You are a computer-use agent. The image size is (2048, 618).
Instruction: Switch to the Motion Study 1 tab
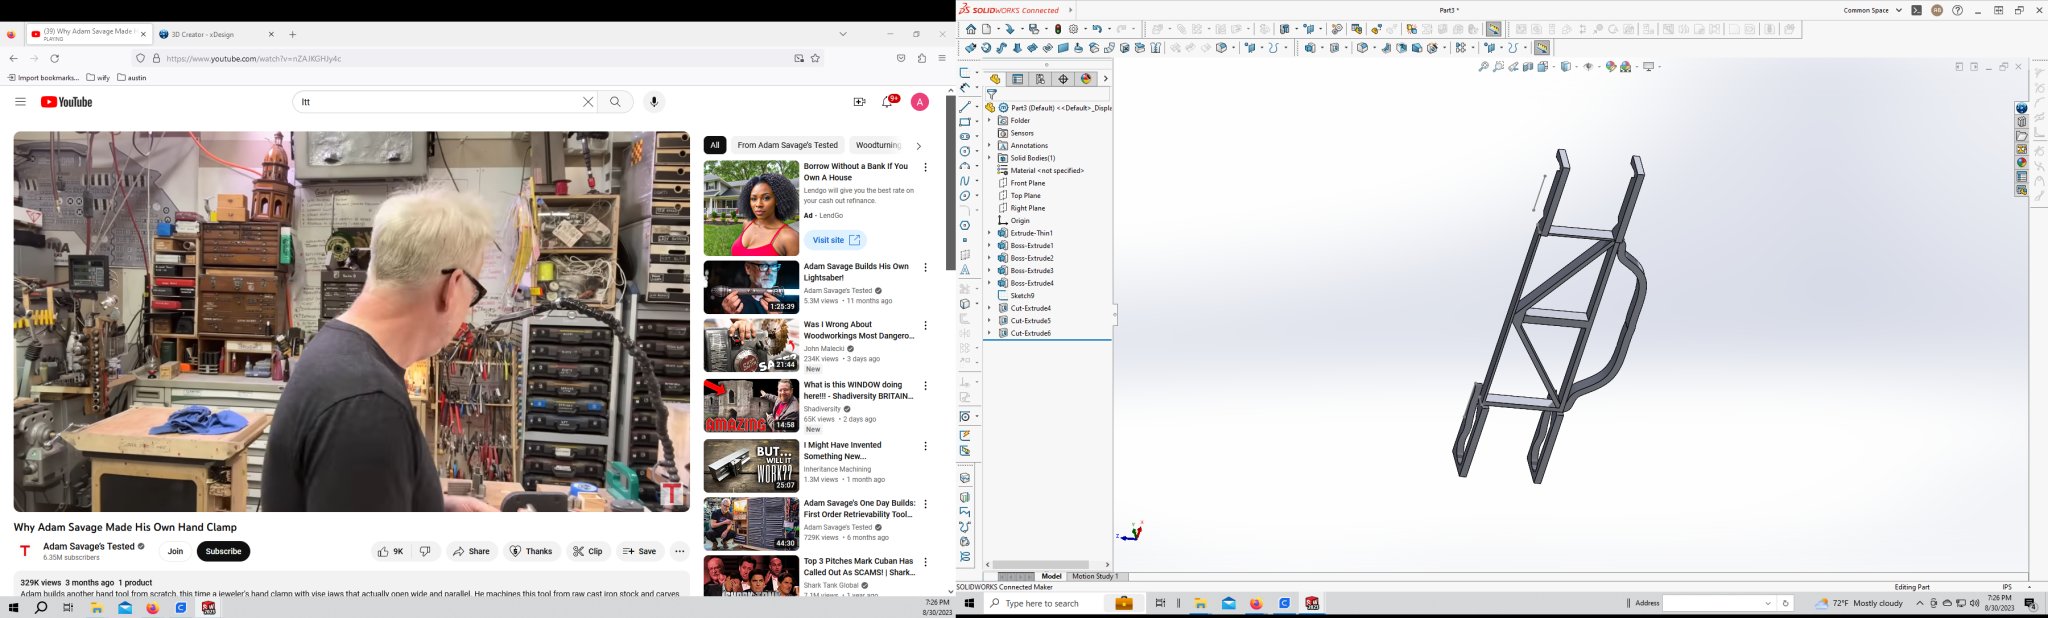[1094, 577]
